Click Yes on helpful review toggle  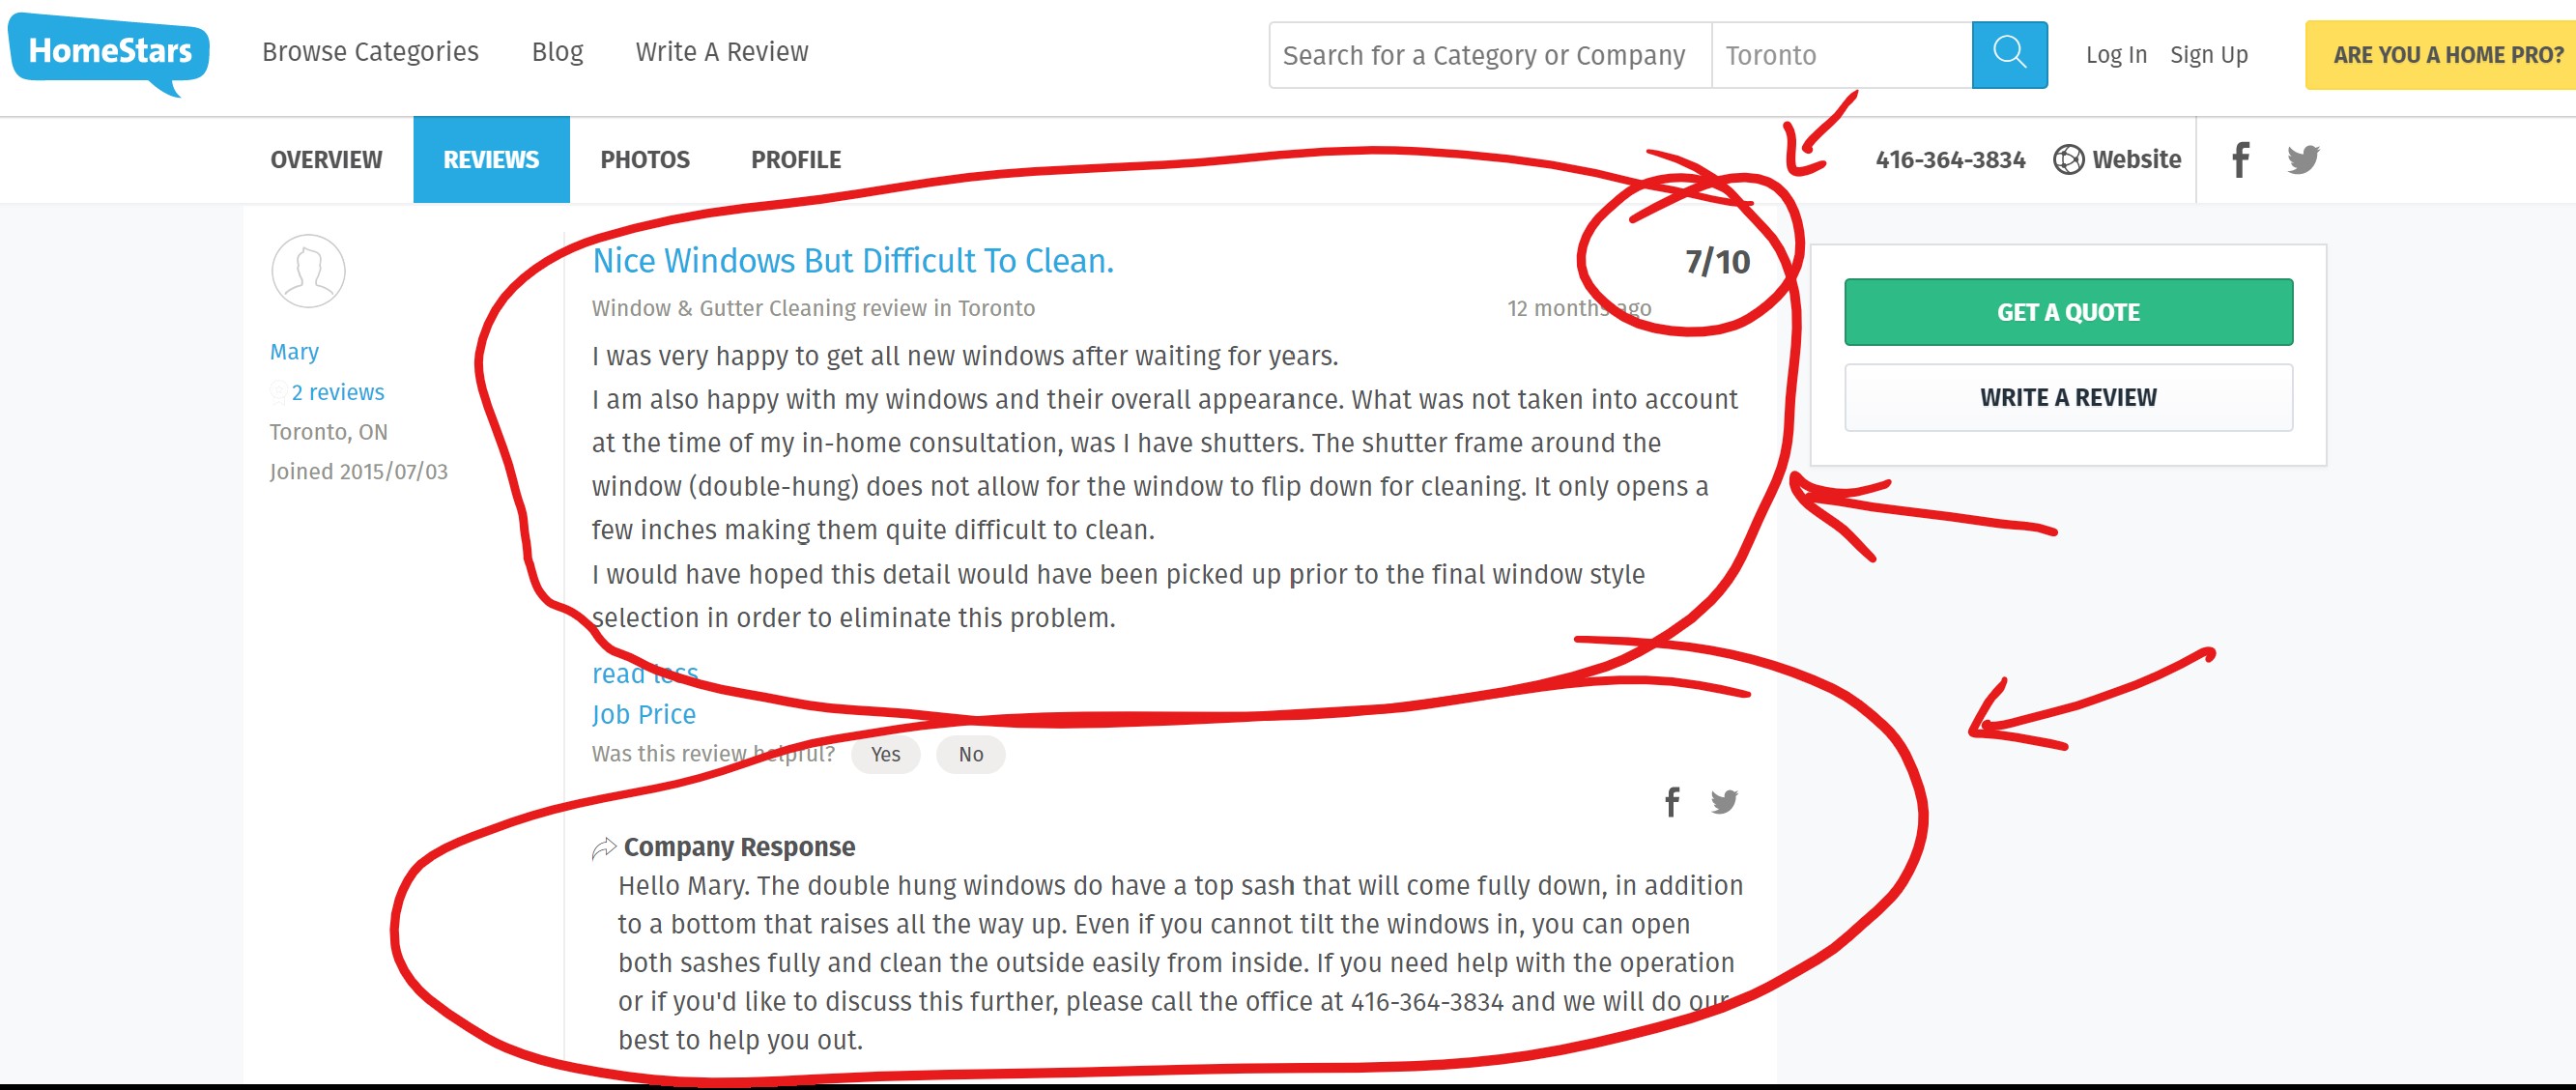[x=884, y=755]
